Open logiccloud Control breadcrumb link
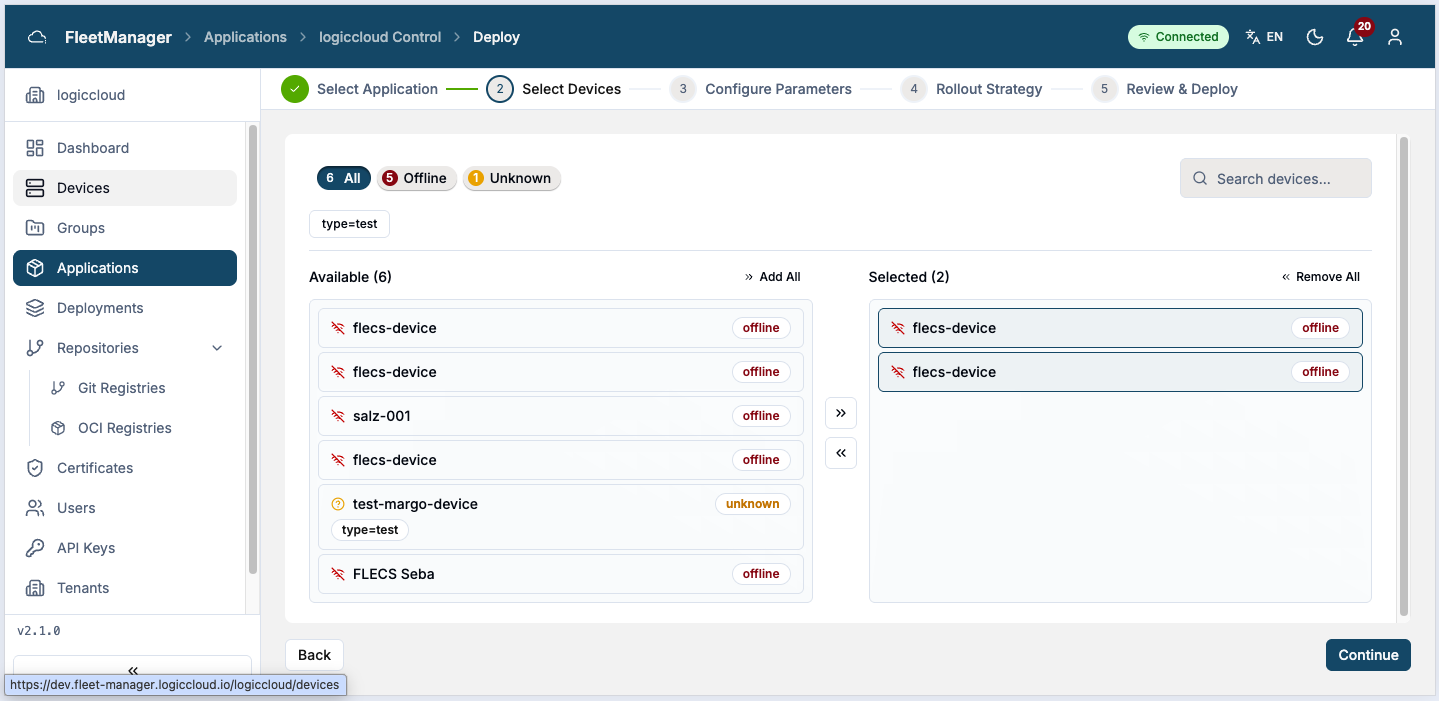The height and width of the screenshot is (701, 1439). coord(380,37)
